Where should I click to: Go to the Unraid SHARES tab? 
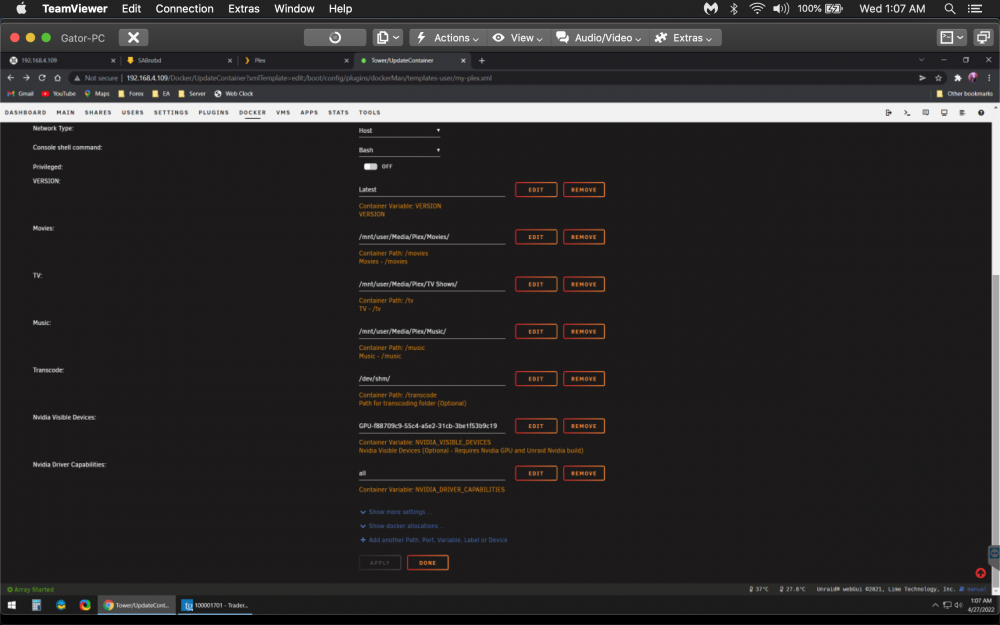[98, 112]
